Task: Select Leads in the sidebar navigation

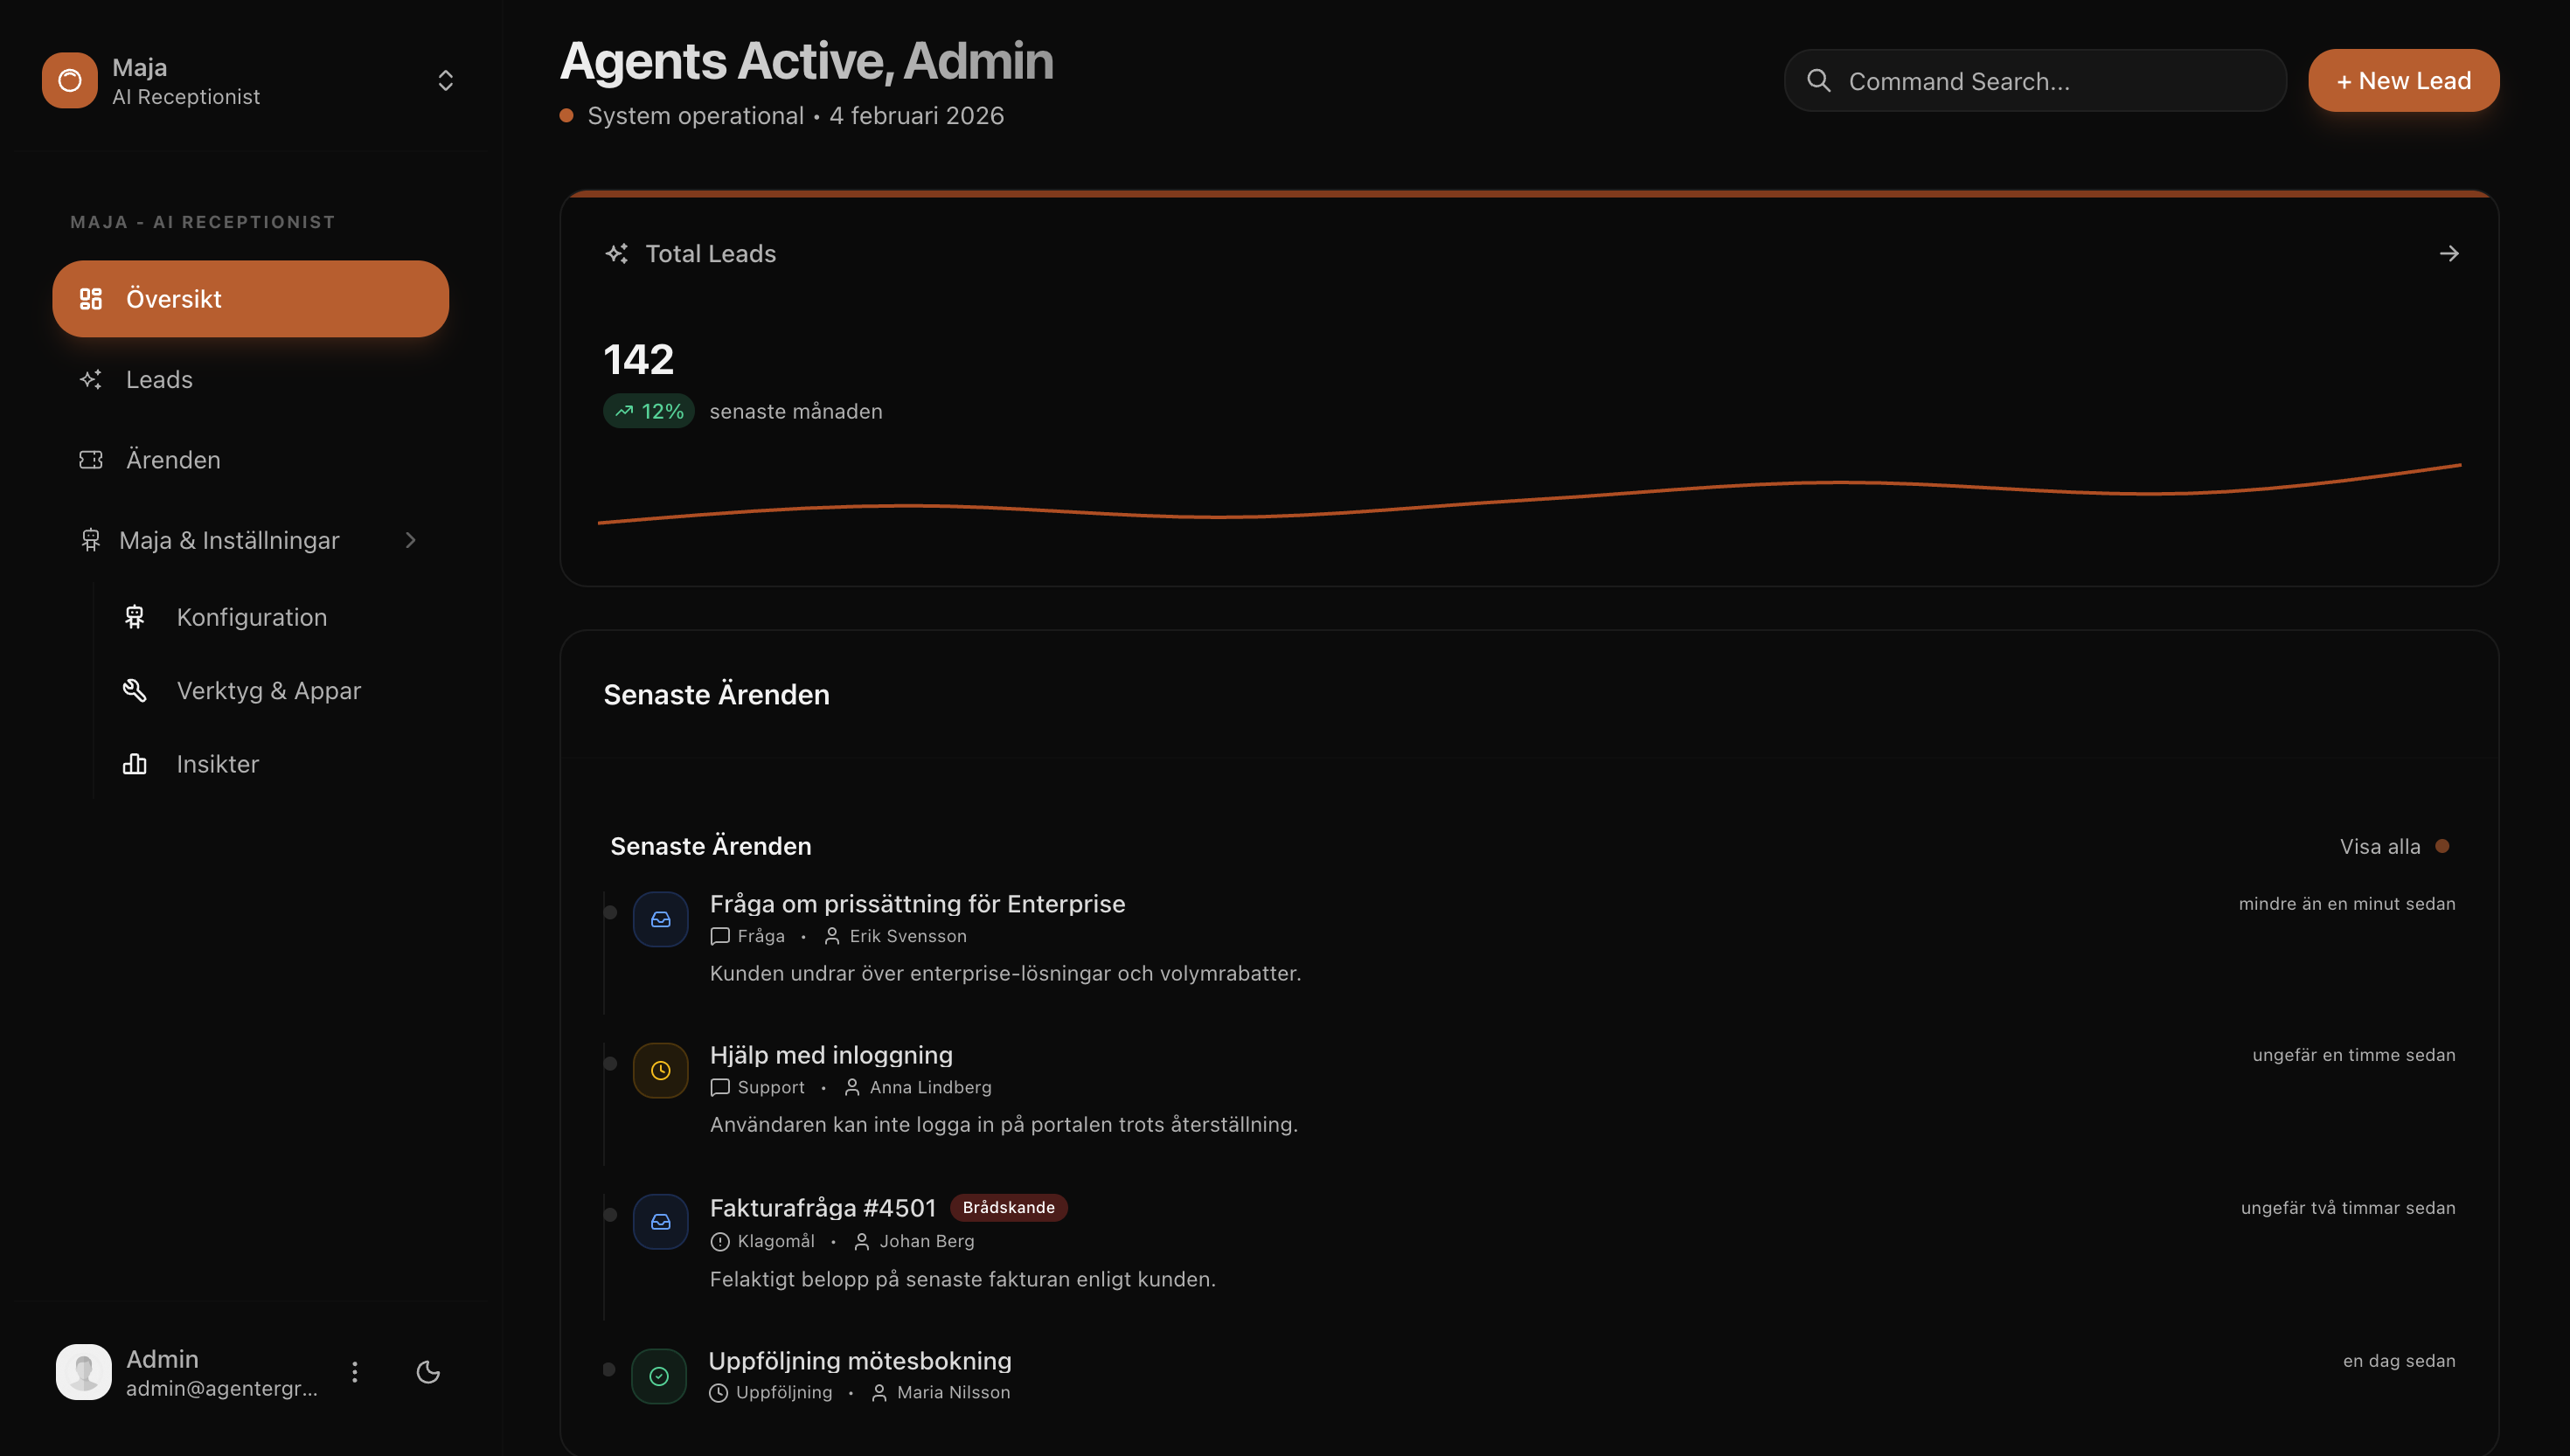Action: point(159,379)
